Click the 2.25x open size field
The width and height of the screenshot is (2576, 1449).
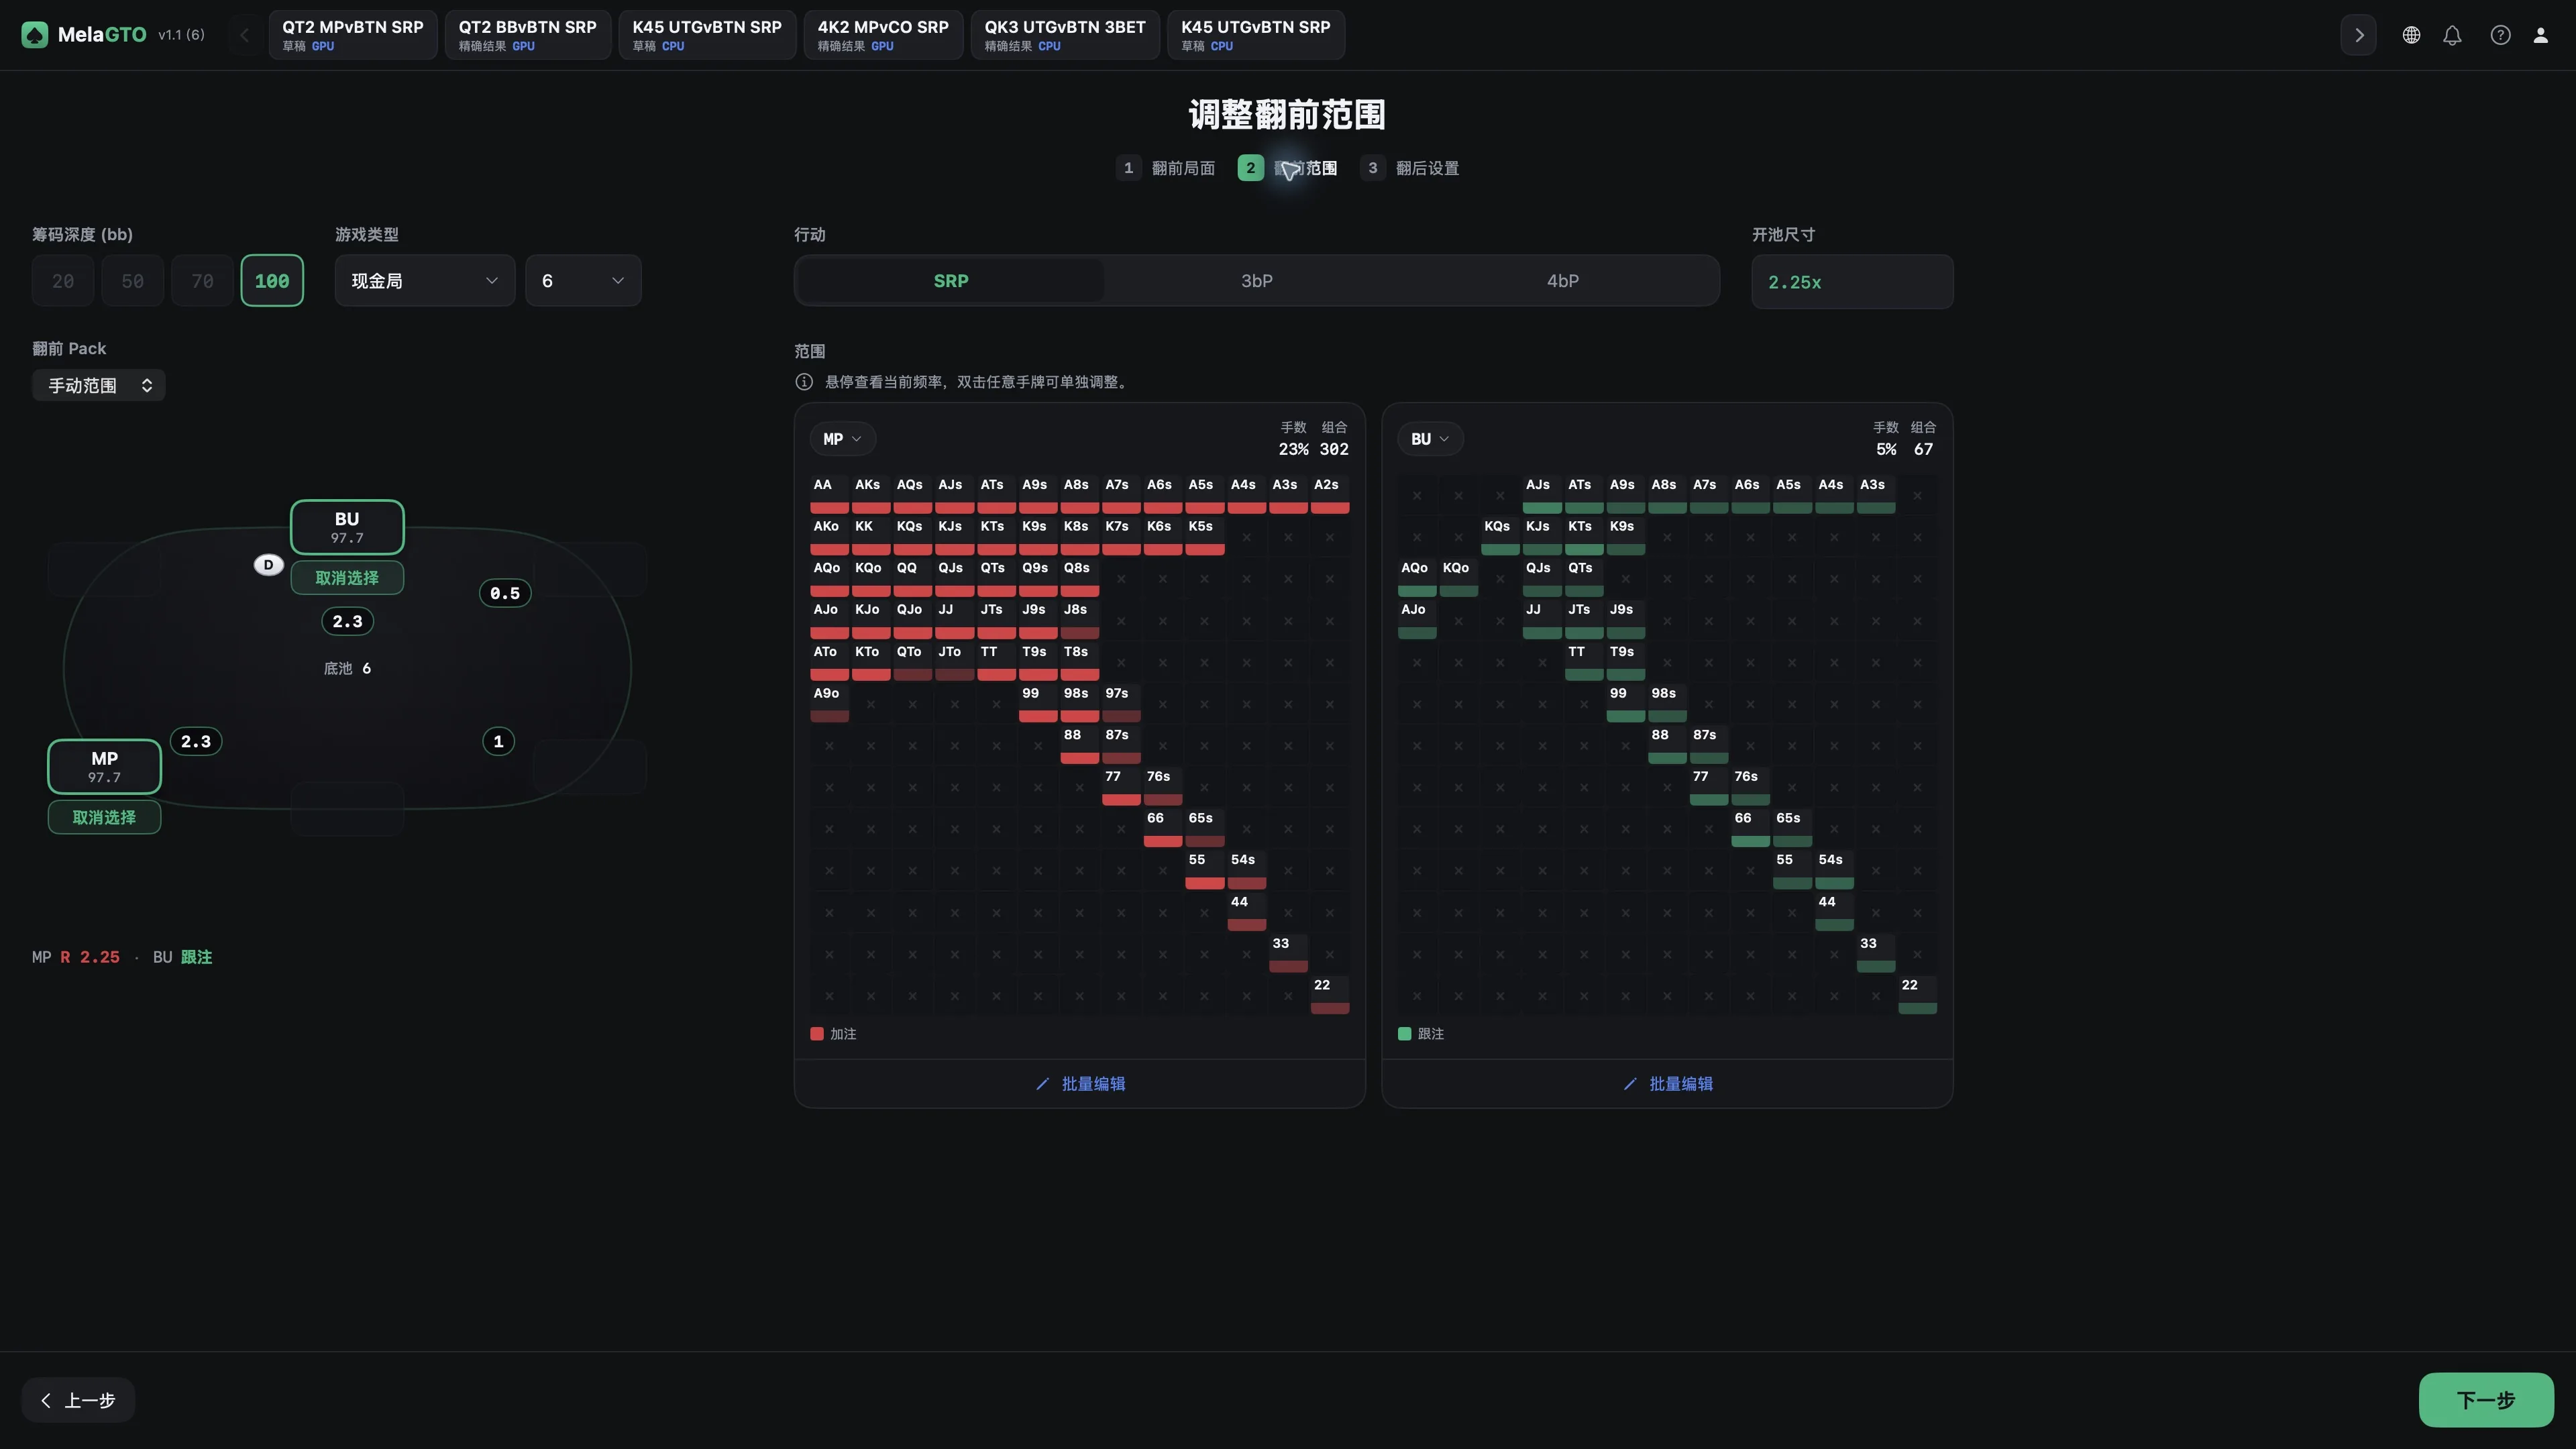pos(1852,282)
